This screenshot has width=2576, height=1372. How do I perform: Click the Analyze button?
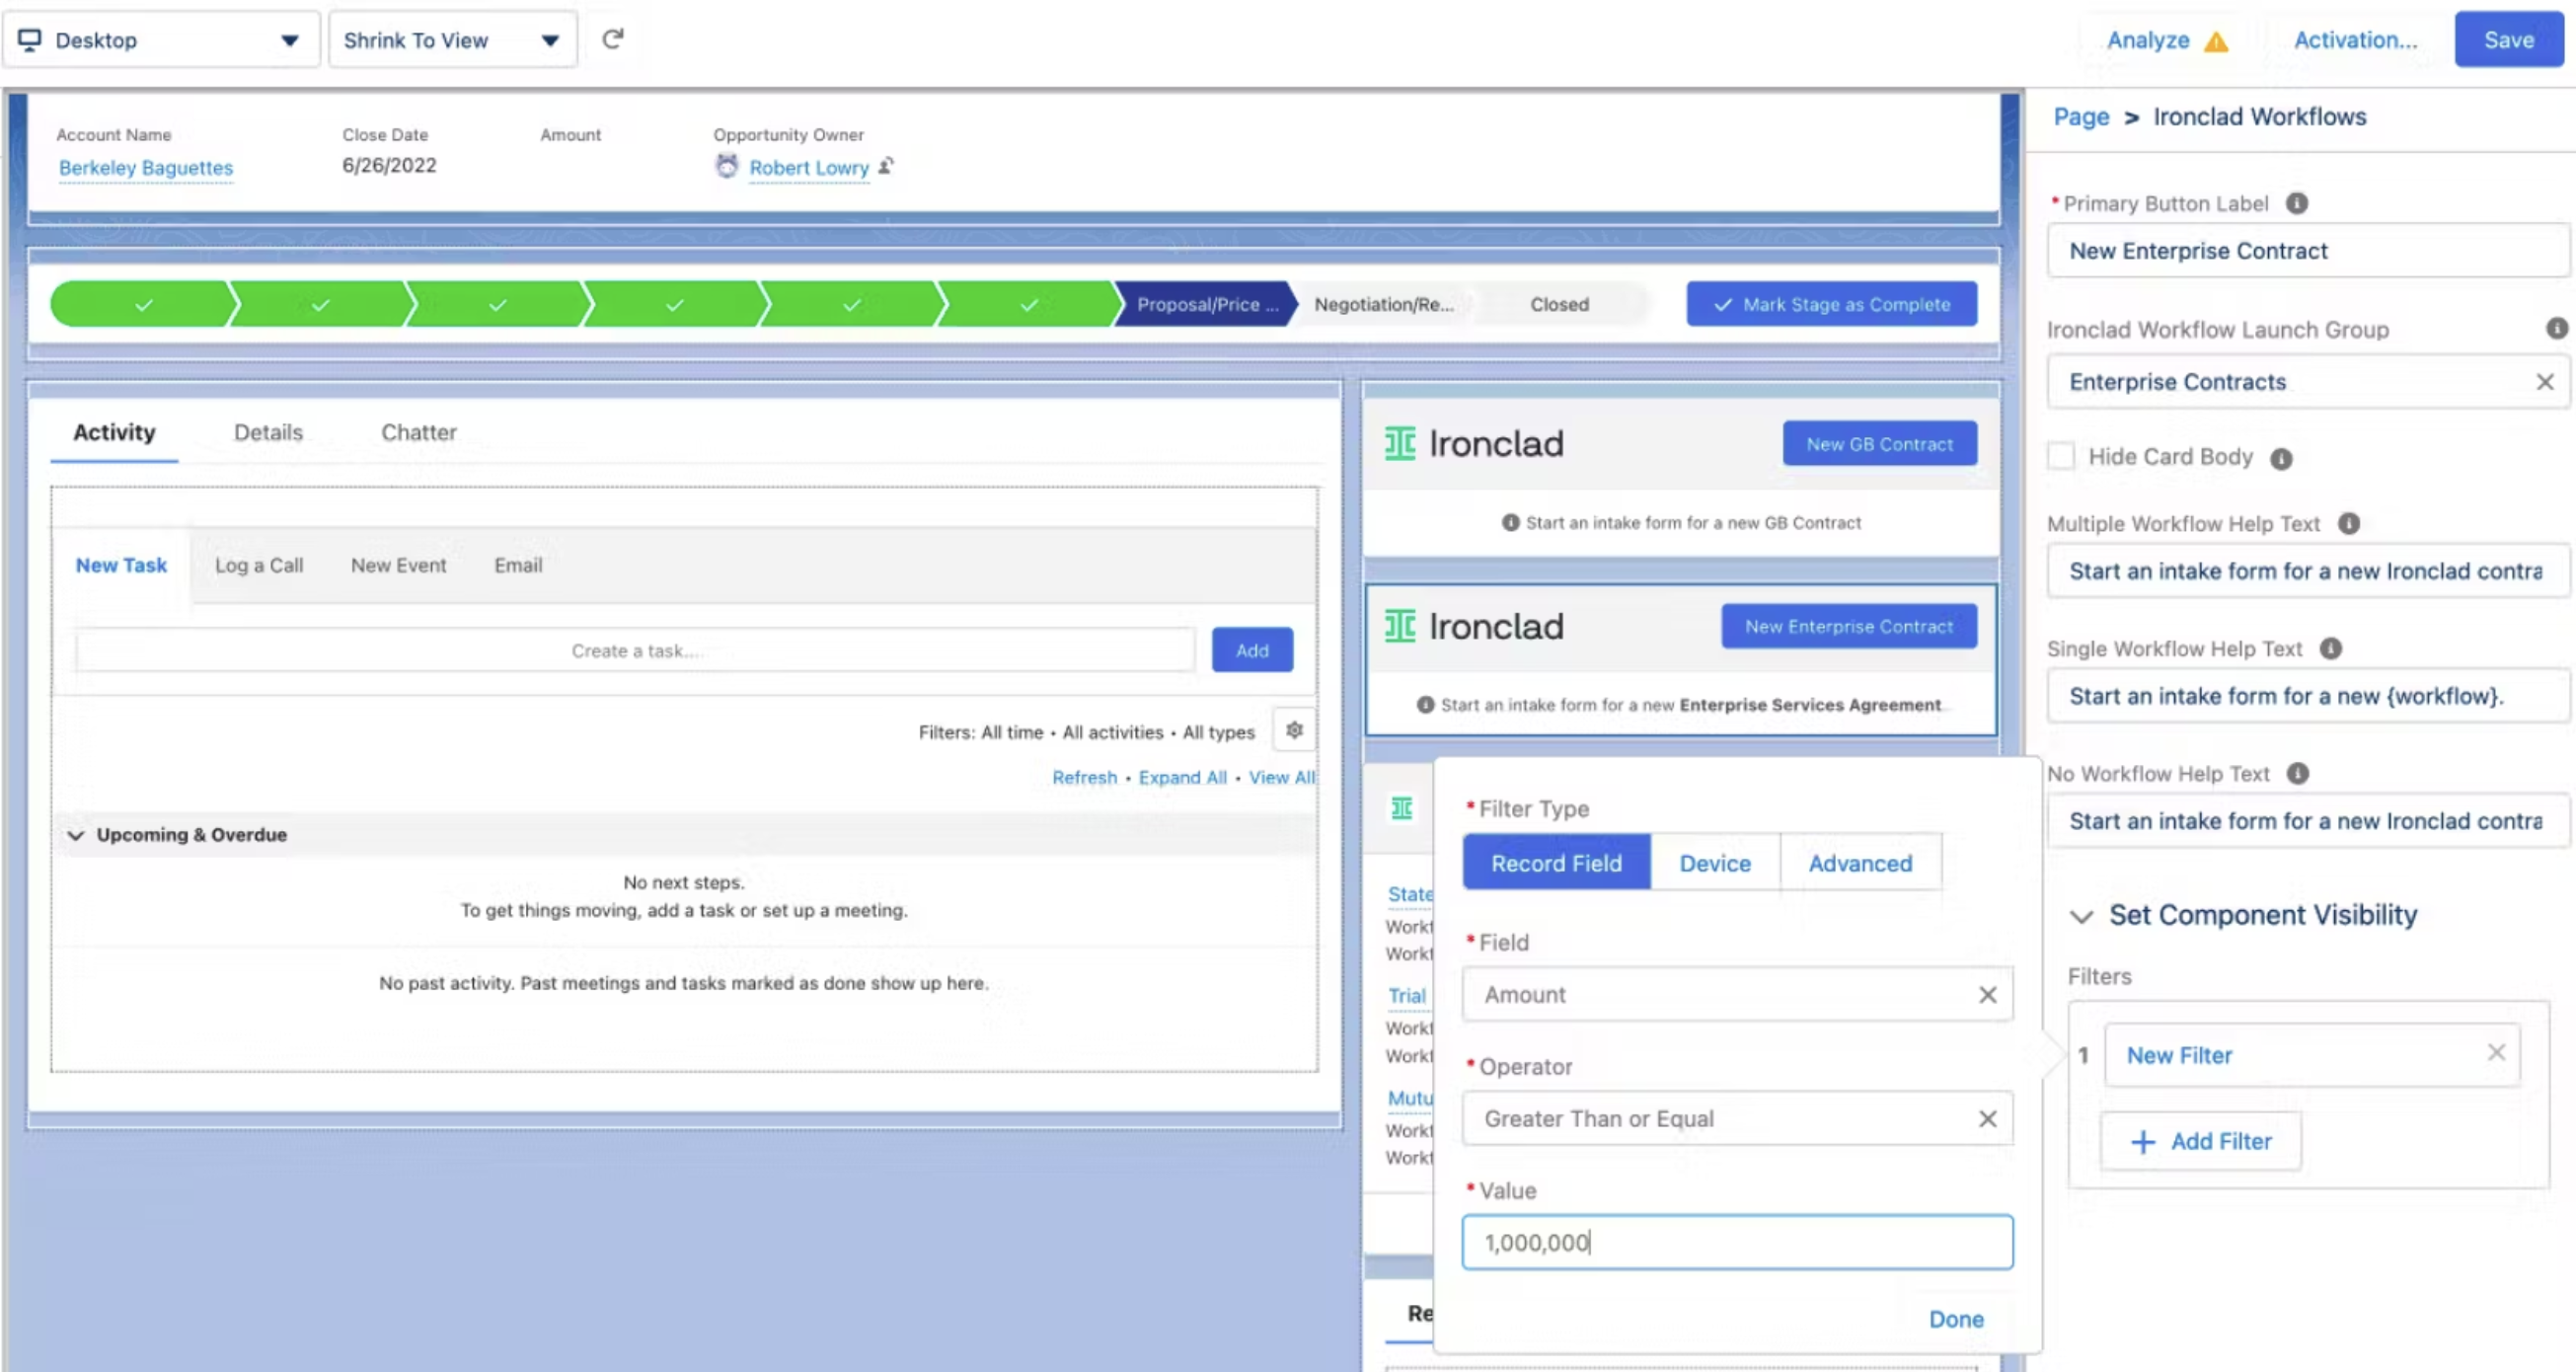click(x=2148, y=40)
